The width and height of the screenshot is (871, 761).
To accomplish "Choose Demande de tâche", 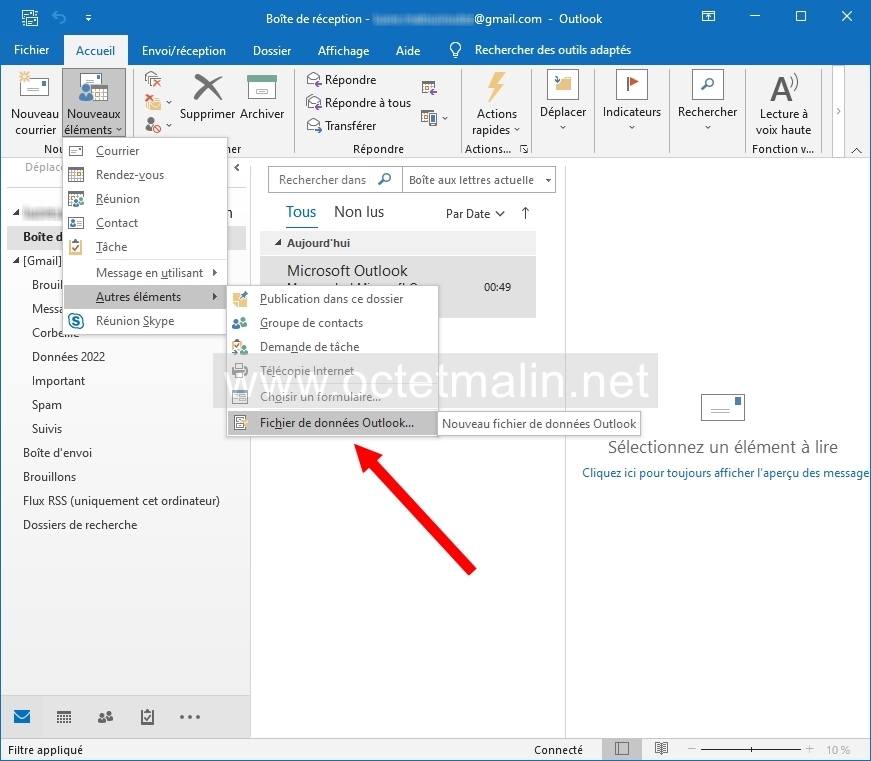I will point(333,347).
